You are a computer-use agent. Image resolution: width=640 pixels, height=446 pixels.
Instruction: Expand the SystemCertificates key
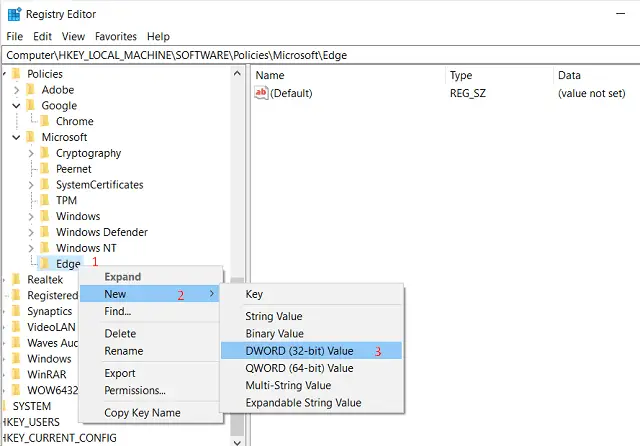point(31,185)
